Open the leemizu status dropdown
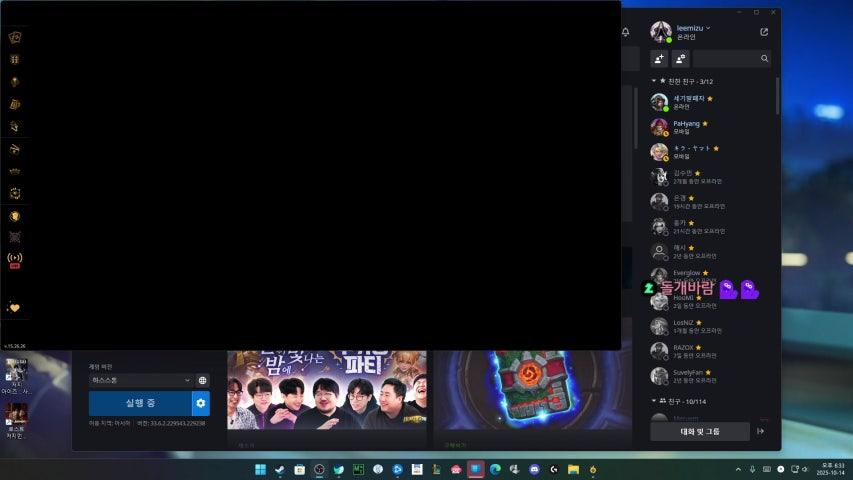 coord(694,28)
